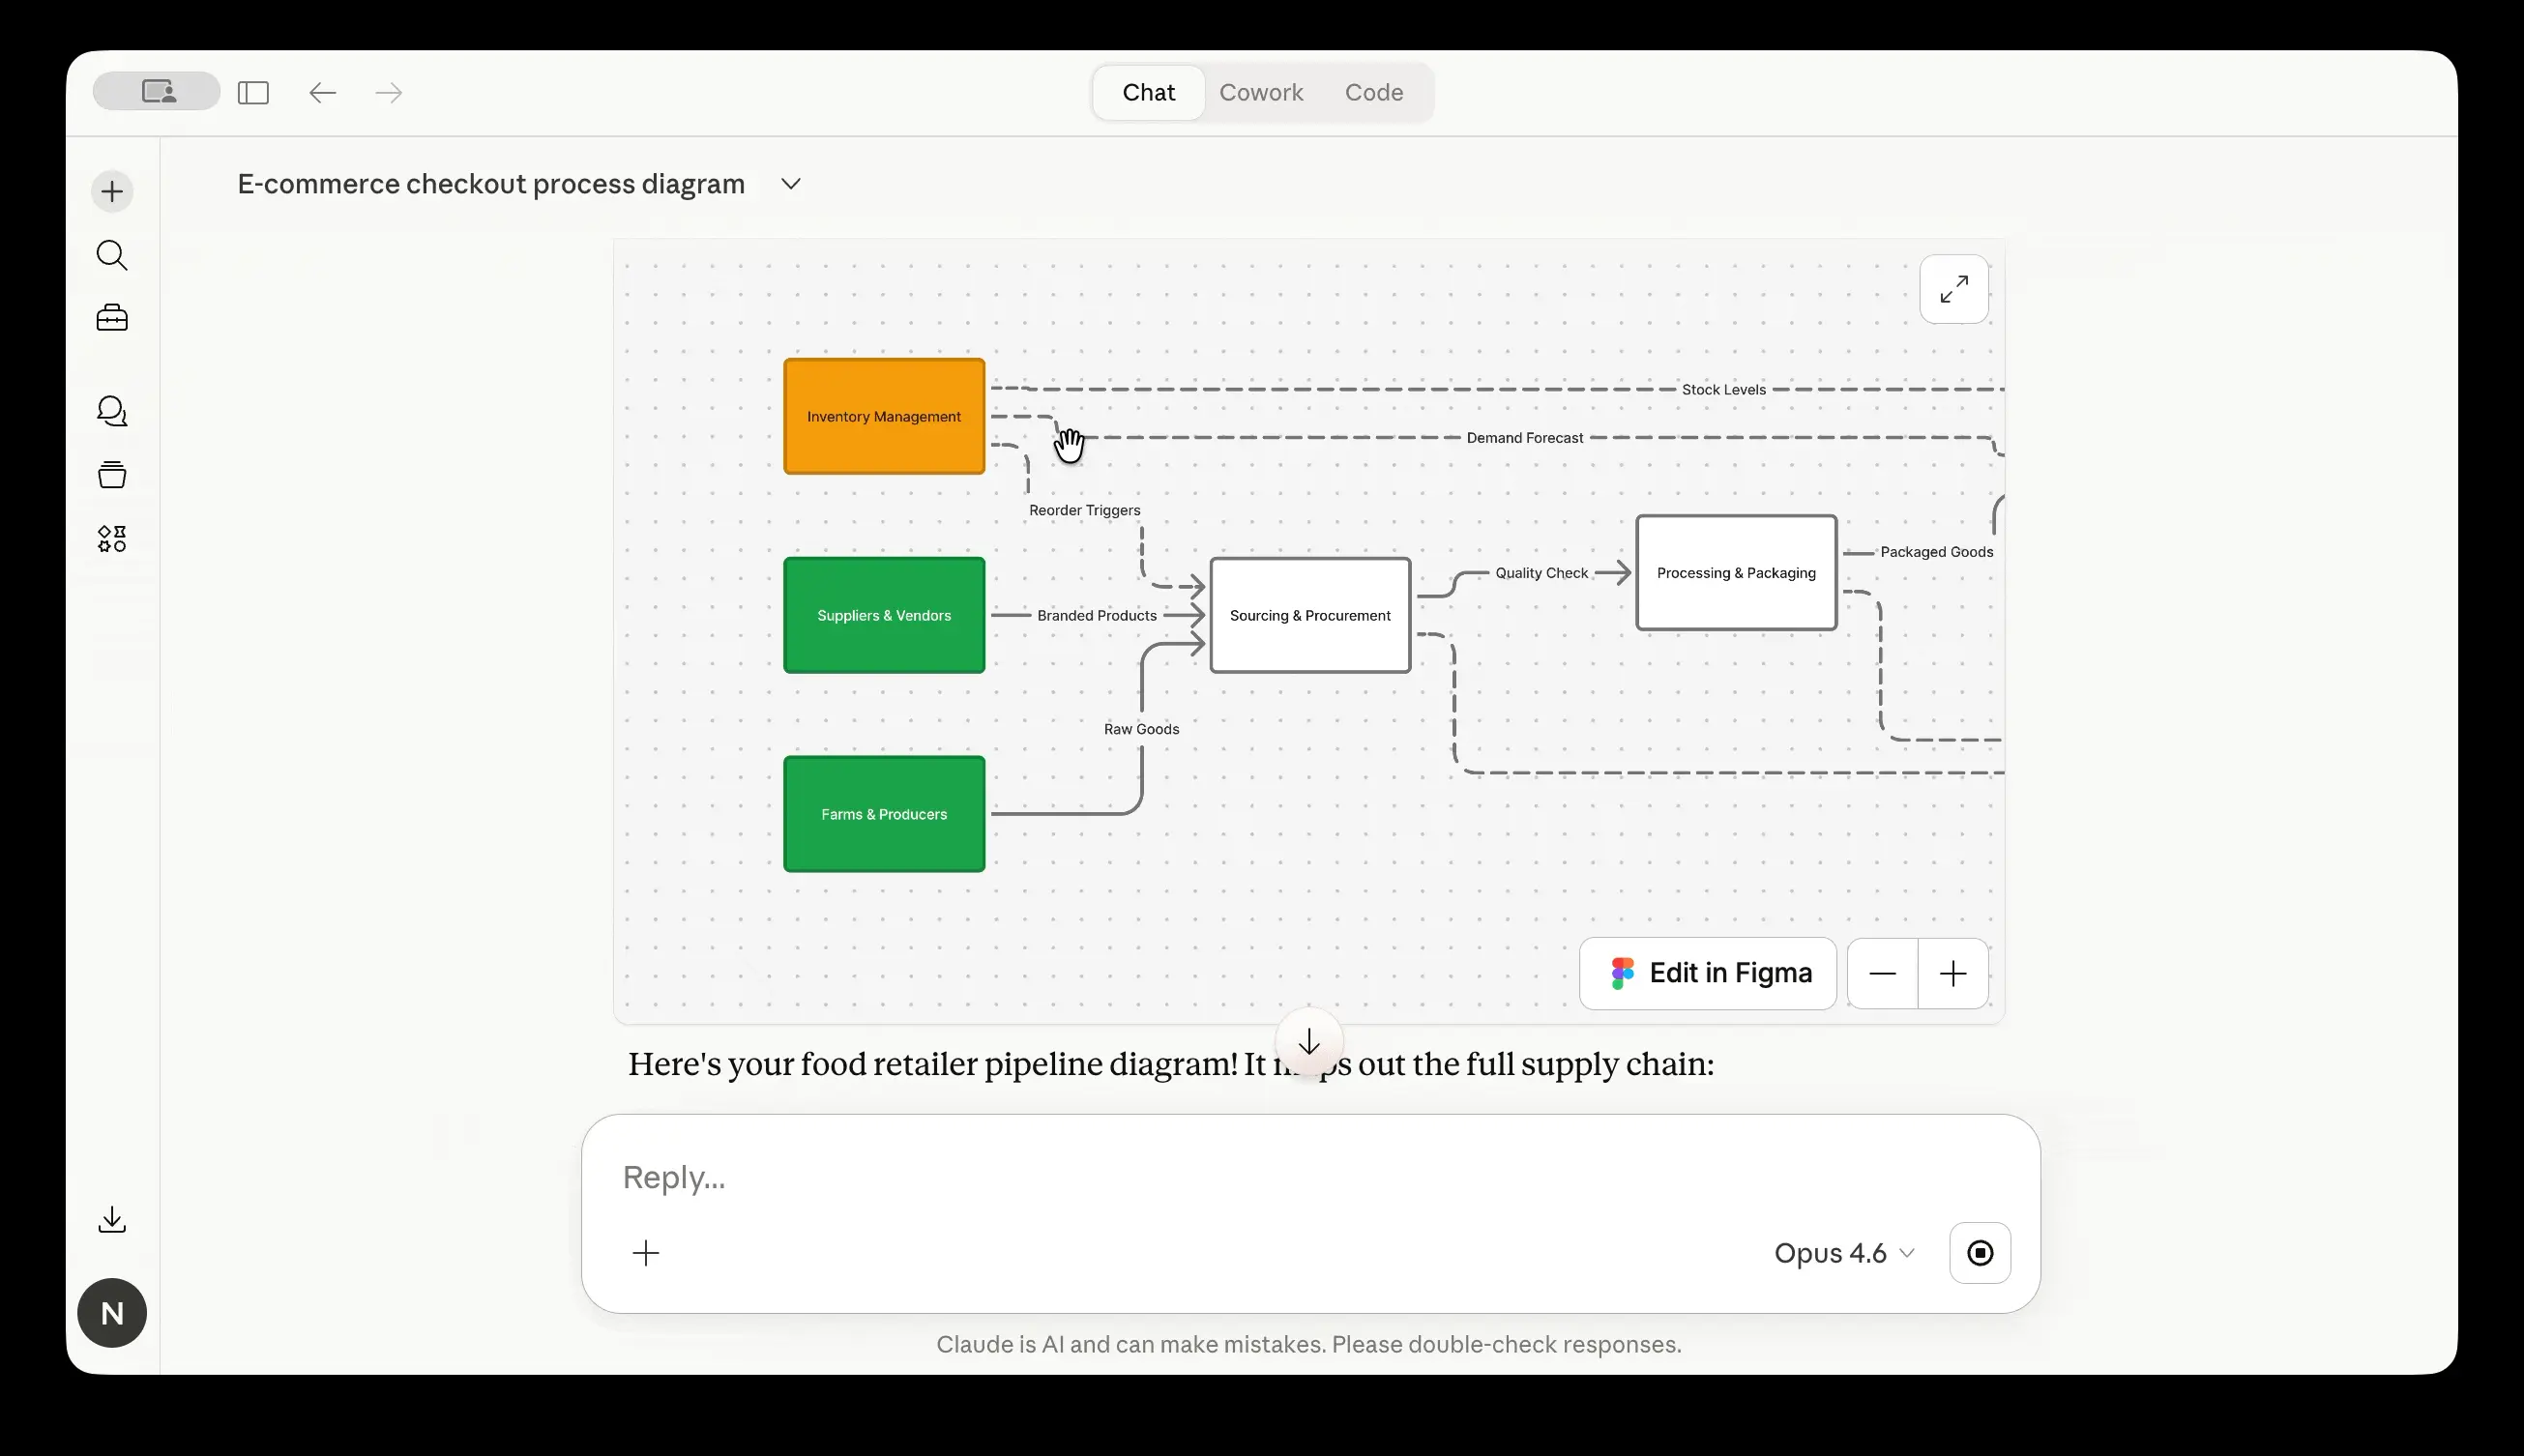Zoom in diagram with plus button
This screenshot has height=1456, width=2524.
[x=1952, y=973]
